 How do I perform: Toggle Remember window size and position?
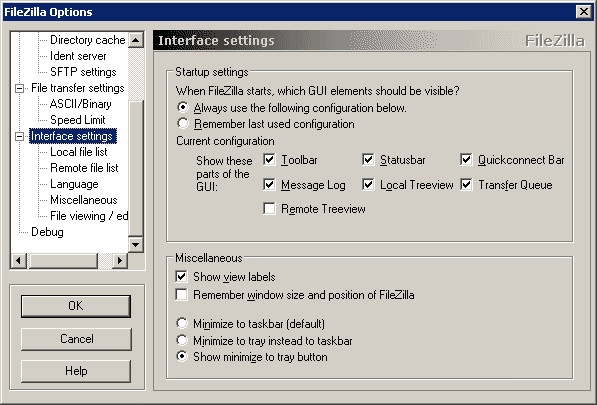pos(182,295)
